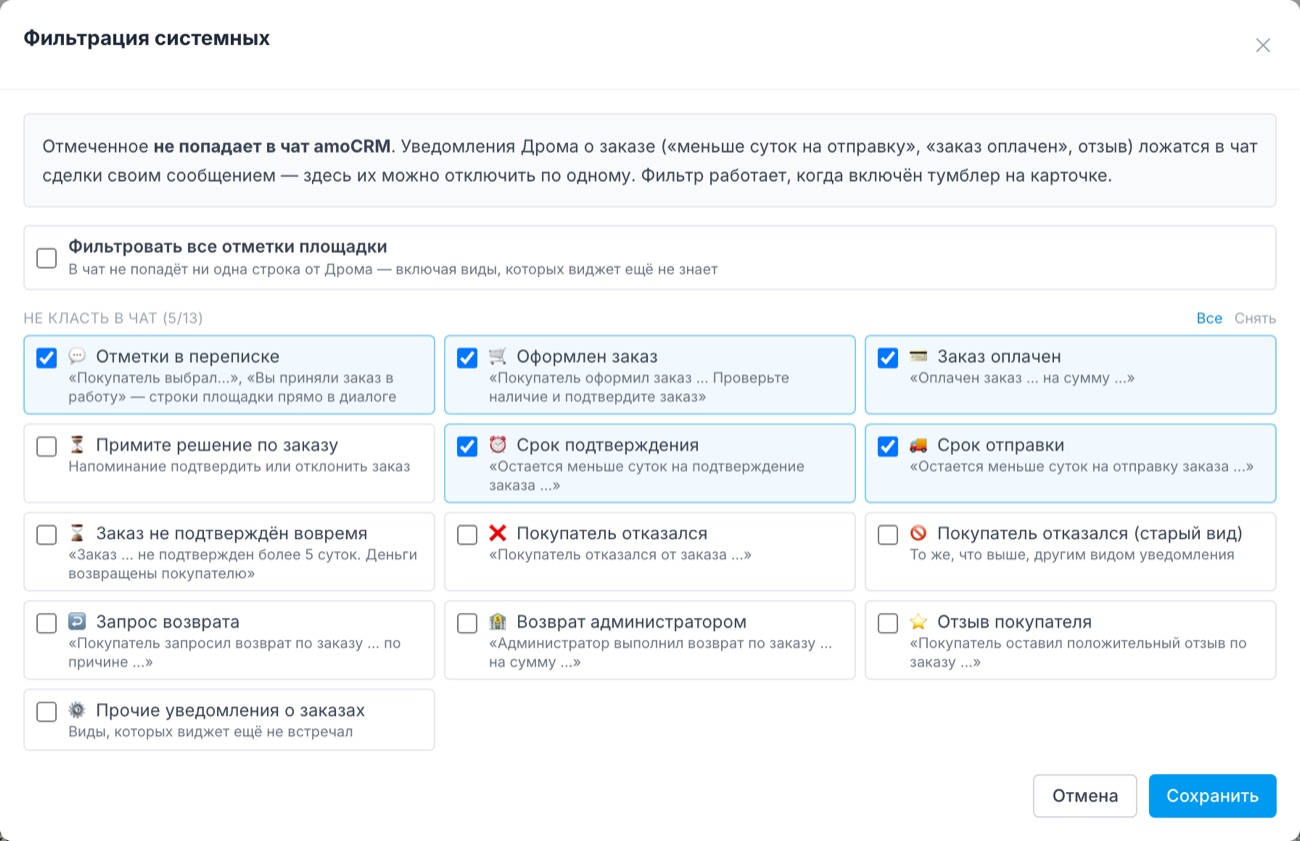Click text То же, что выше, другим видом уведомления
Screen dimensions: 1300x841
tap(1072, 554)
